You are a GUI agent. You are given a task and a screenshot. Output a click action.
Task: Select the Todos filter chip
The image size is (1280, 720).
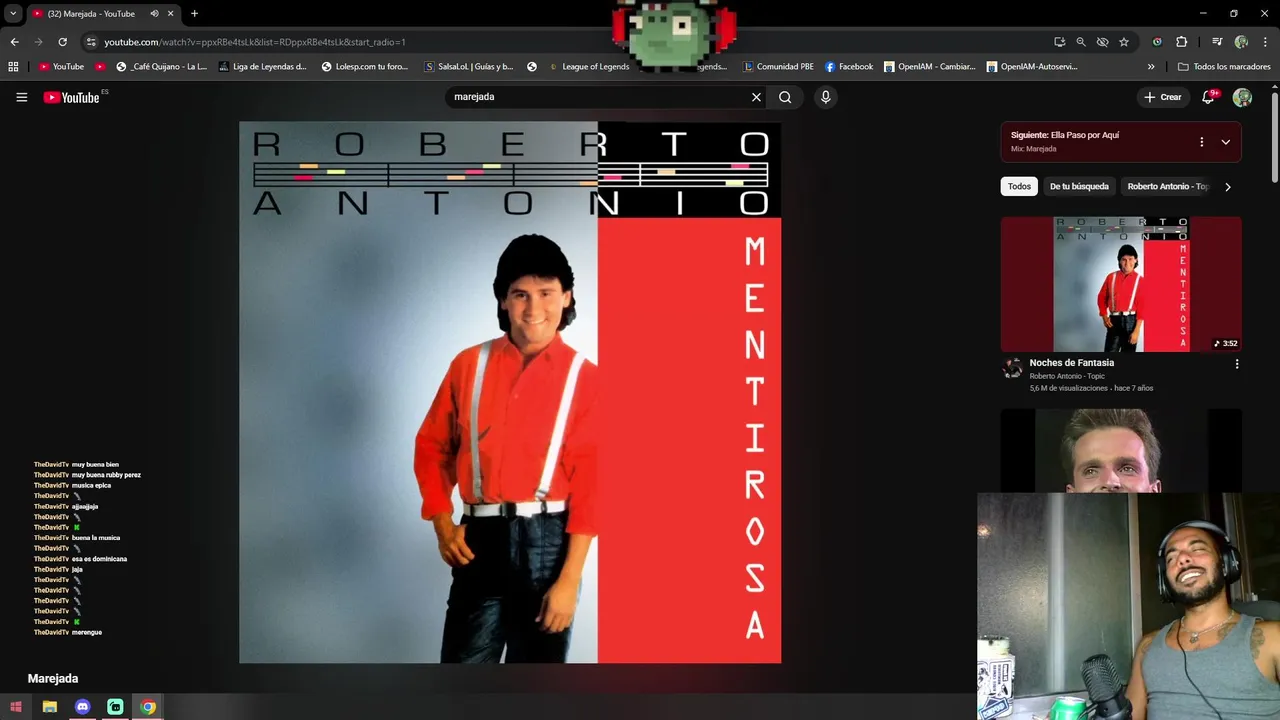[1019, 186]
